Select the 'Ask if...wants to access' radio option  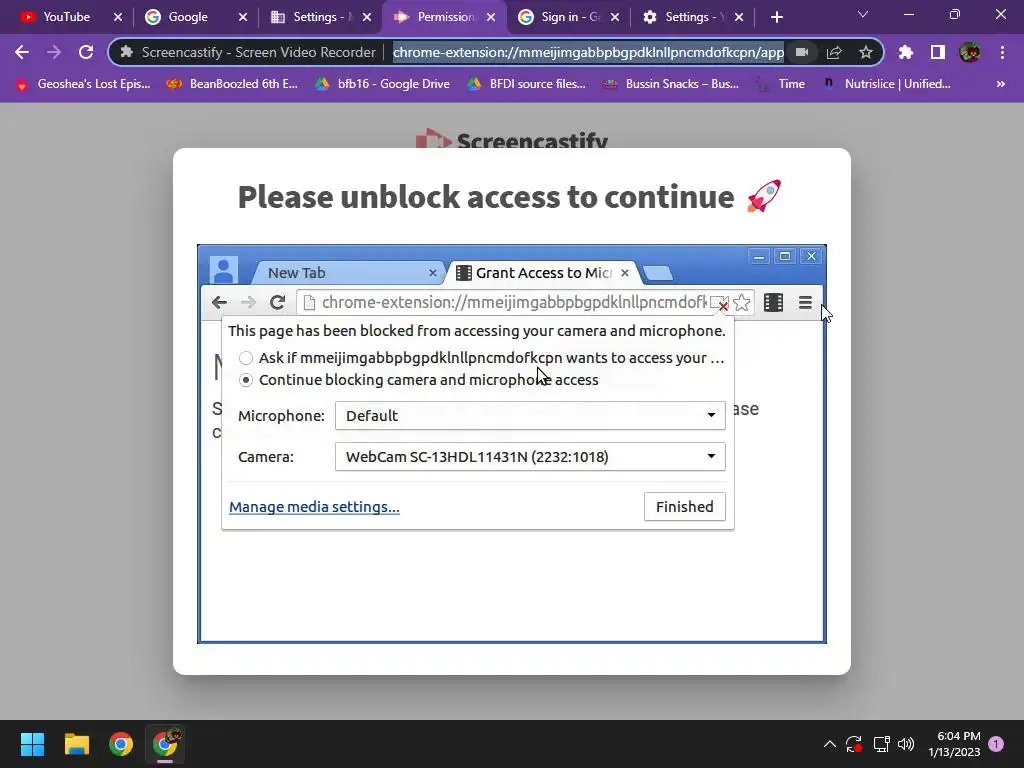pos(246,358)
